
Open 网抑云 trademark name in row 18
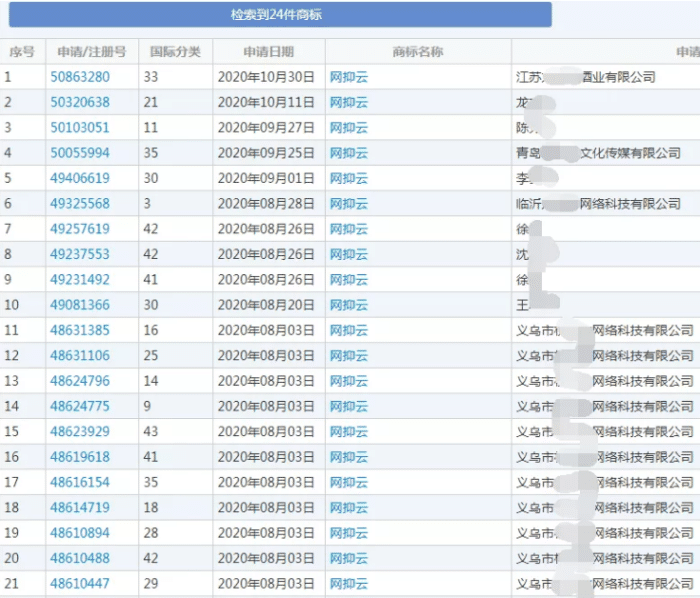coord(349,508)
